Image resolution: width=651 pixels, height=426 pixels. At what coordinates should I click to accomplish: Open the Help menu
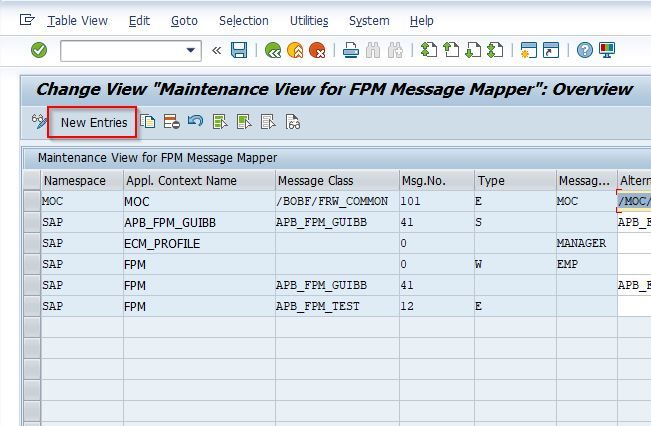(x=421, y=20)
